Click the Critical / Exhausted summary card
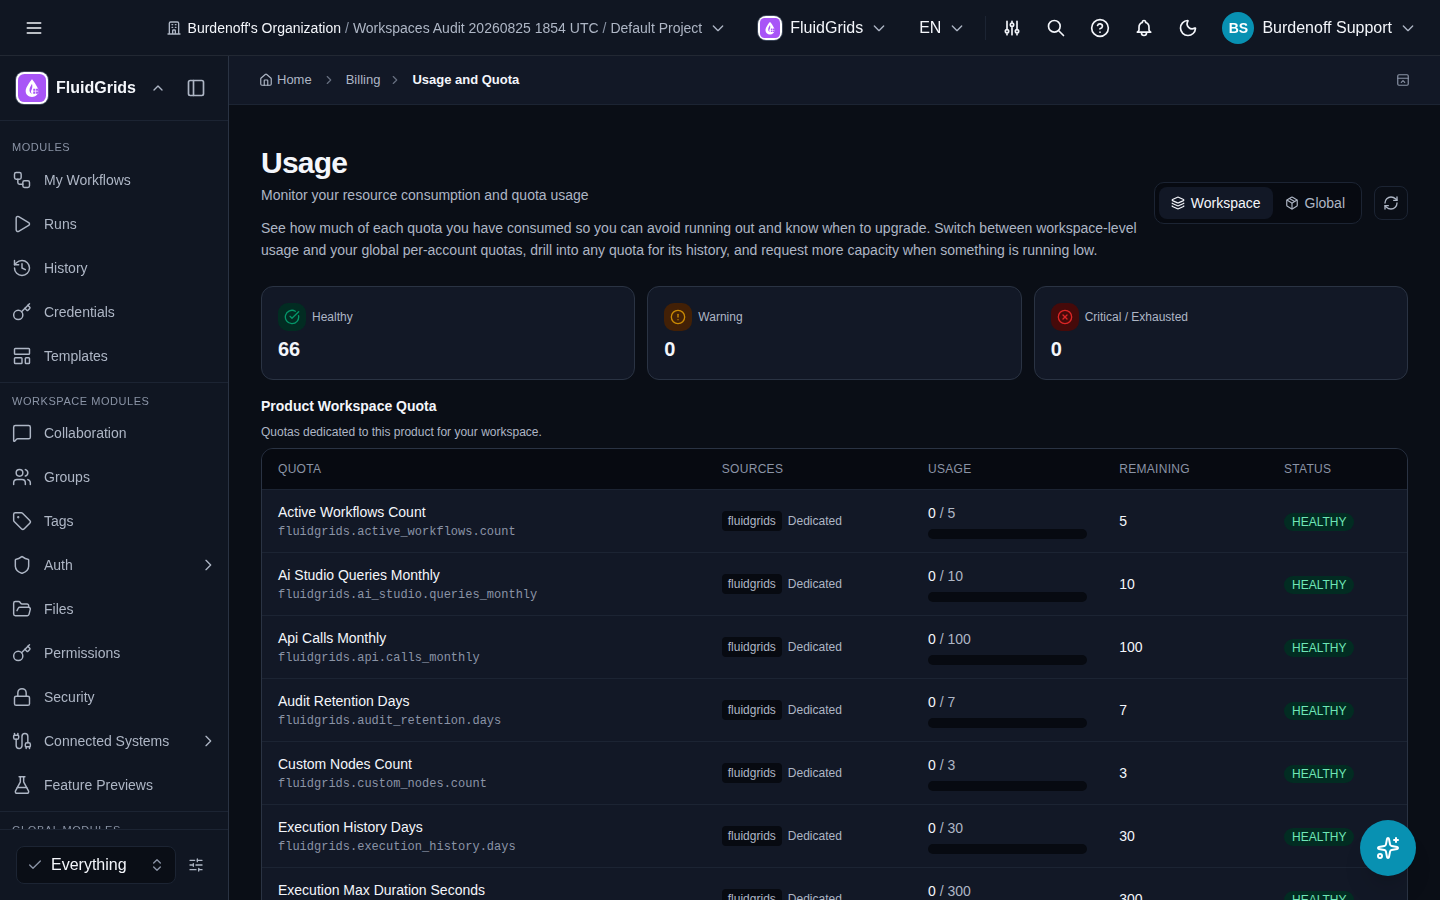Viewport: 1440px width, 900px height. 1221,333
